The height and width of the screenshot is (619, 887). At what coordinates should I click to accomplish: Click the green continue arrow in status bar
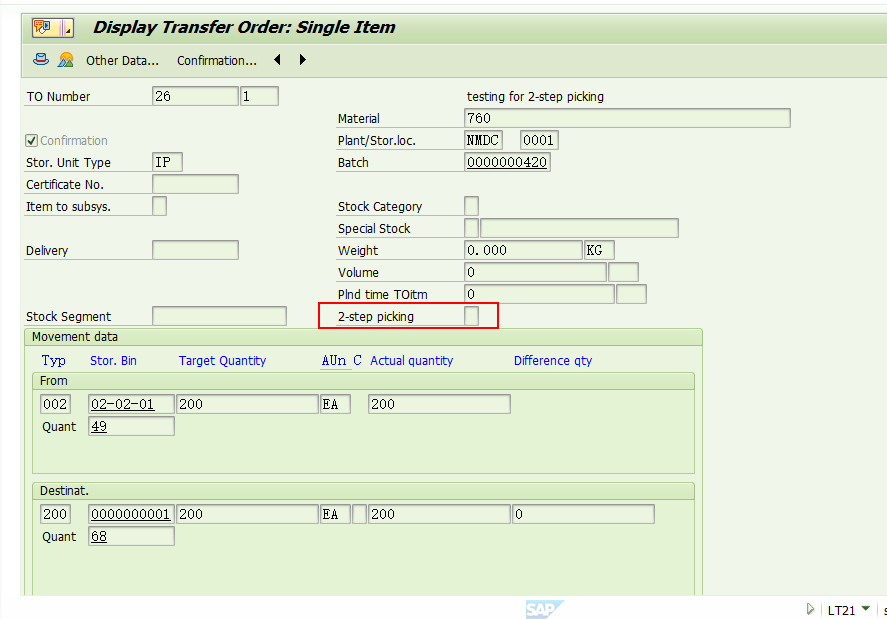click(810, 608)
